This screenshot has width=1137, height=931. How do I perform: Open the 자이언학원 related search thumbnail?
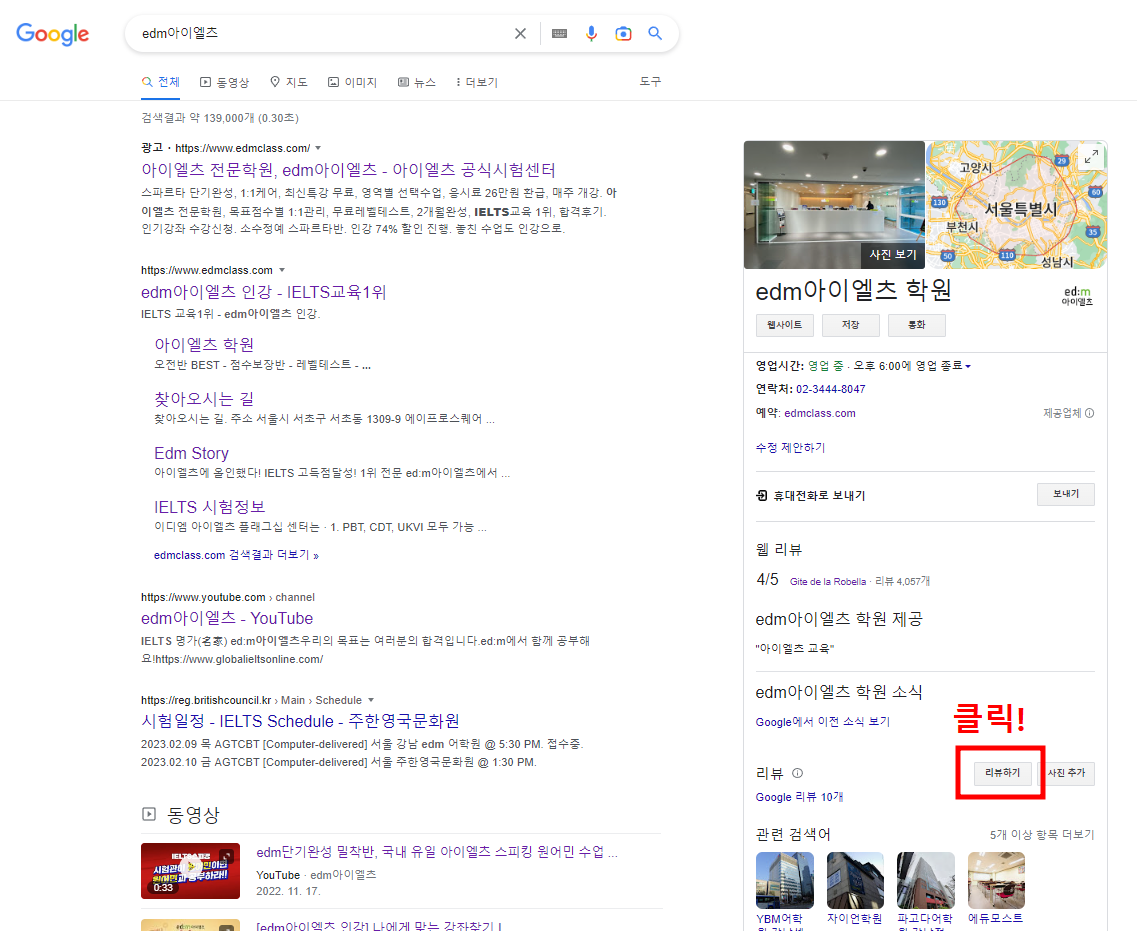point(855,880)
